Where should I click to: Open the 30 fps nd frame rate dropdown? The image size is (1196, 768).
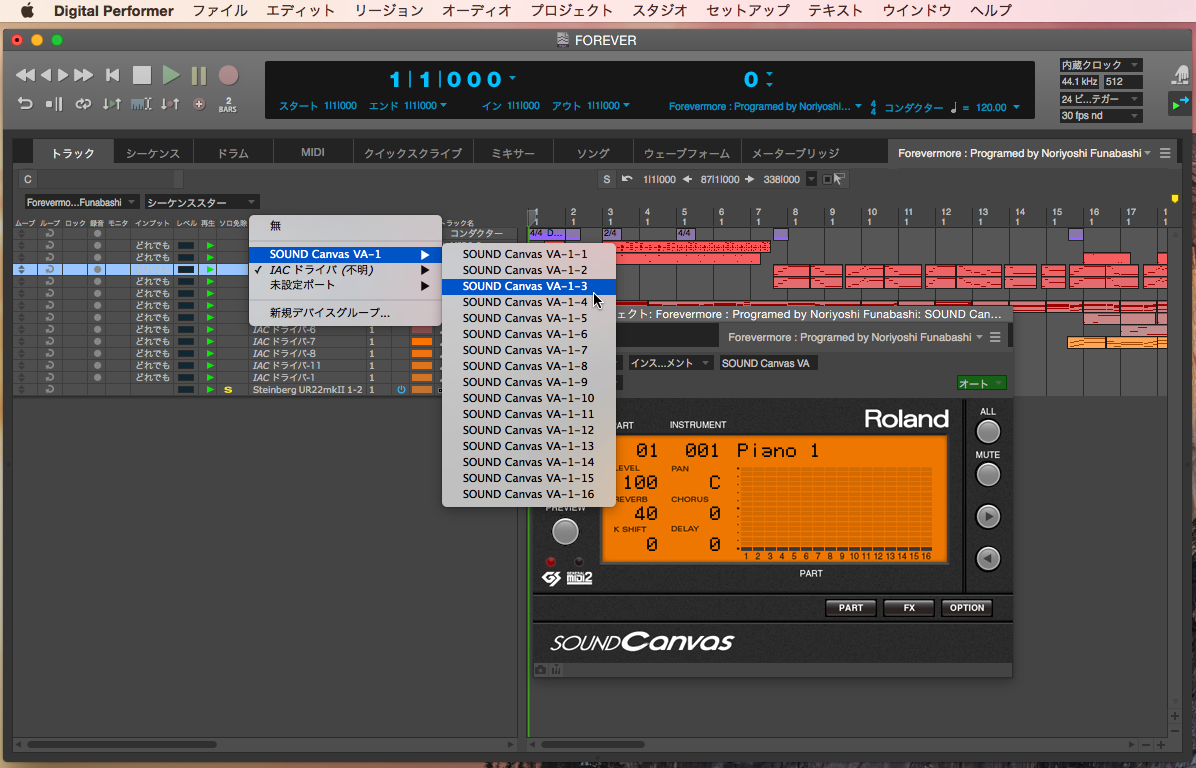pos(1100,115)
